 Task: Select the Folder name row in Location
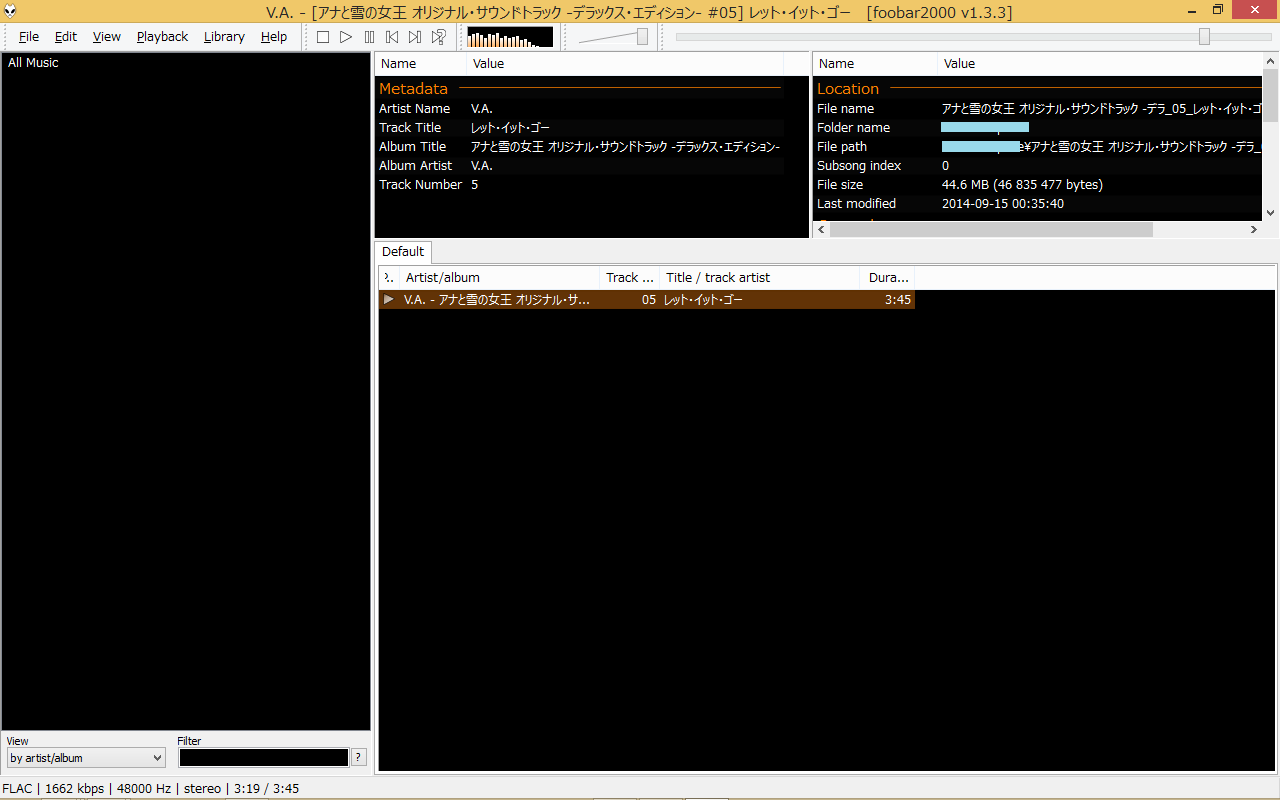click(1038, 128)
